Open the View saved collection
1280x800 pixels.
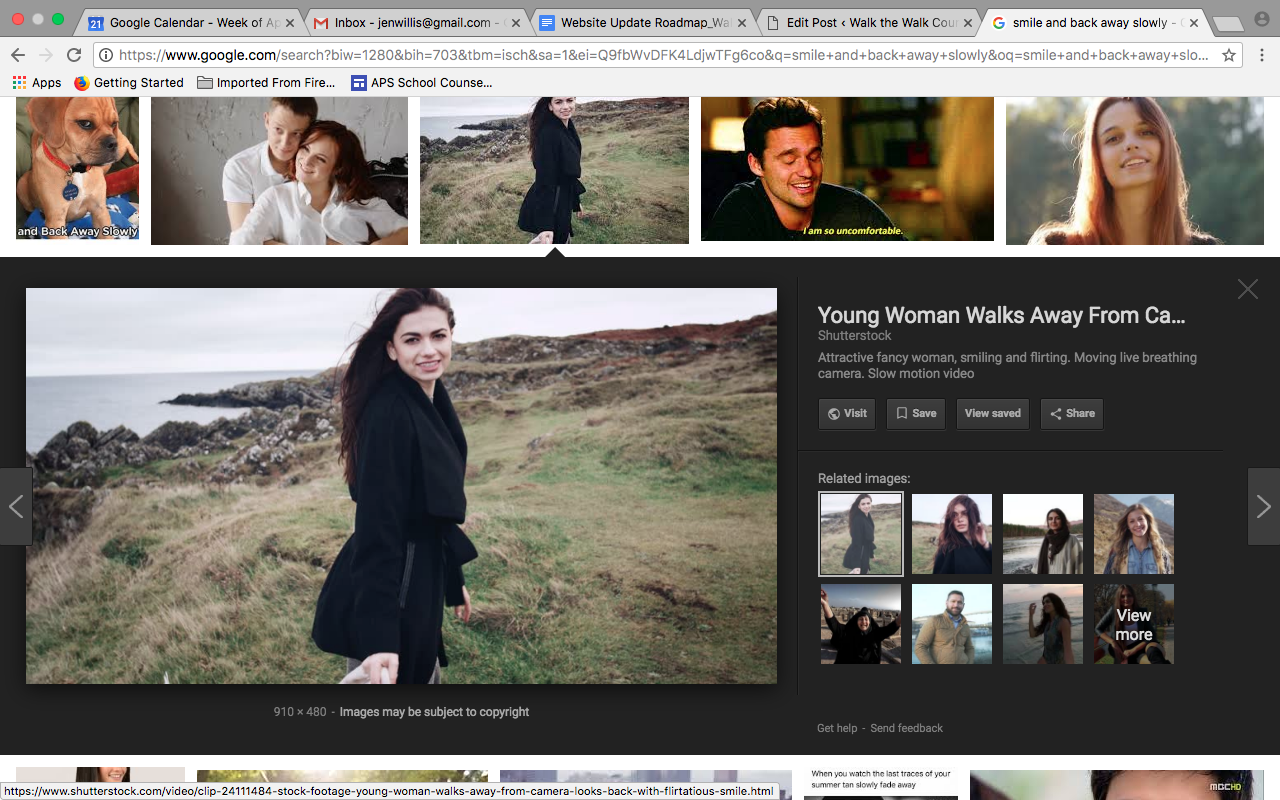992,414
